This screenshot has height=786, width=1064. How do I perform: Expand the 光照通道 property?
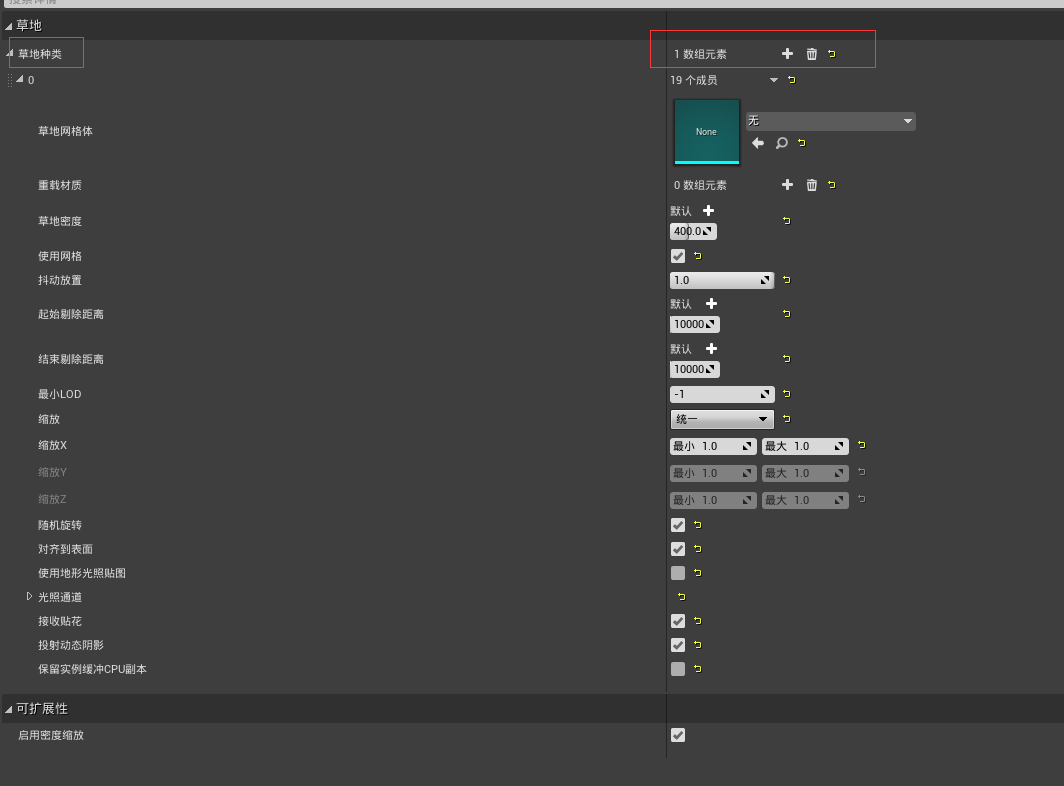pyautogui.click(x=29, y=597)
